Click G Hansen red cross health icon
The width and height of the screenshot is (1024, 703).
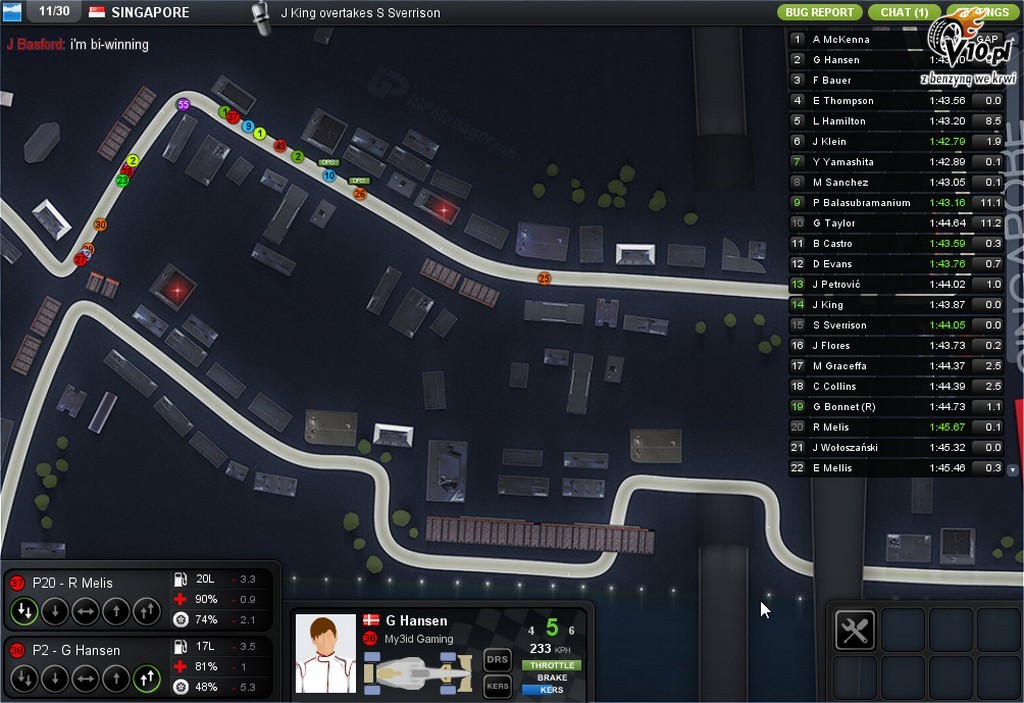coord(180,666)
